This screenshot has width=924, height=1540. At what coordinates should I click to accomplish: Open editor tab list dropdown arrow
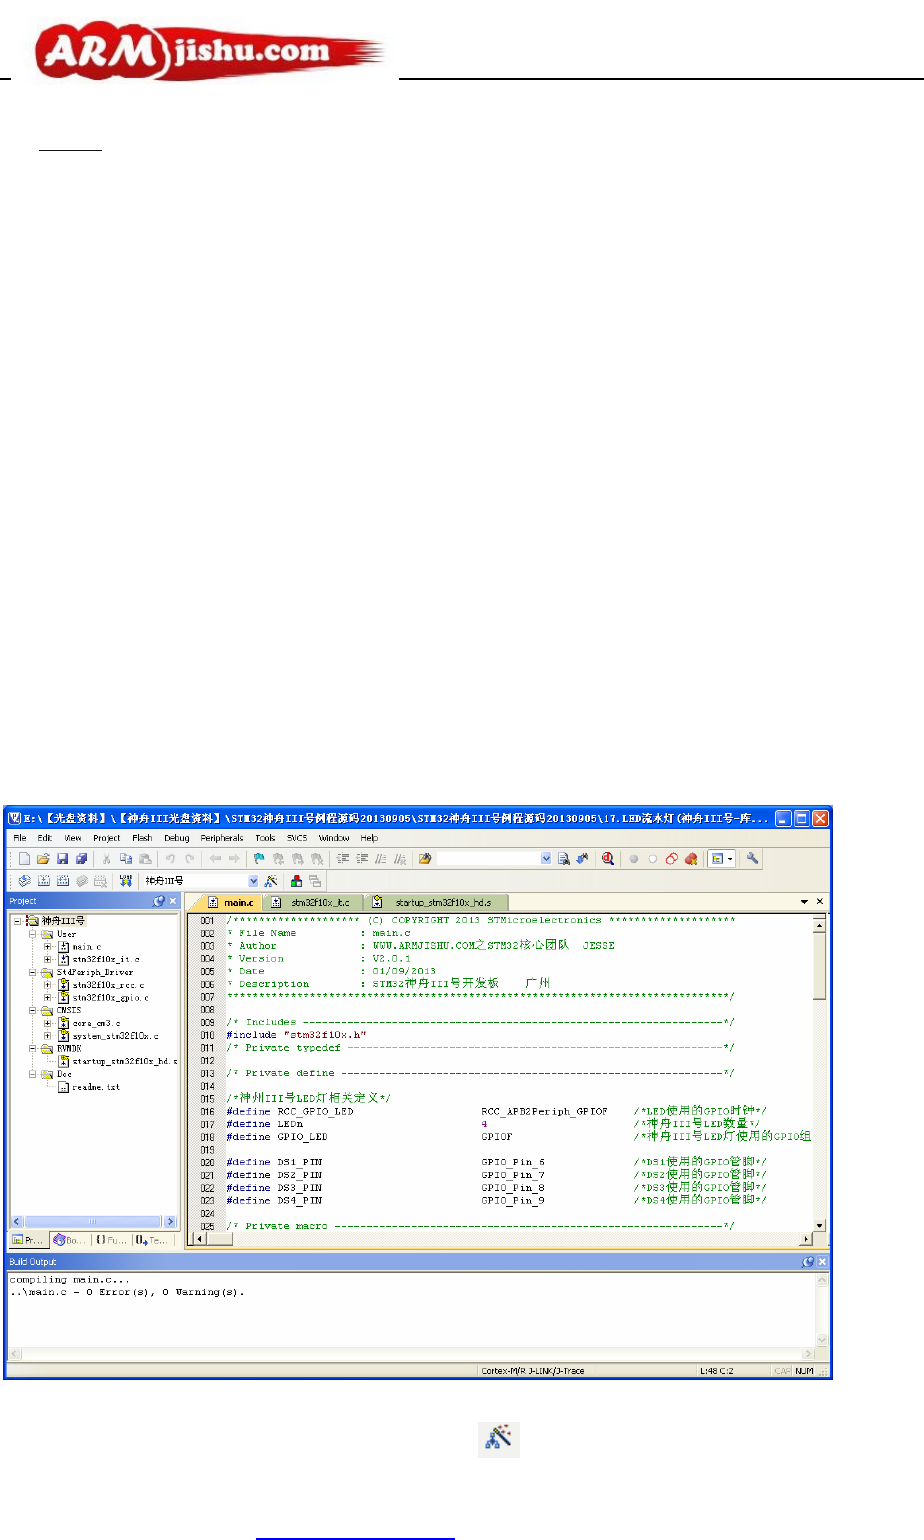point(805,902)
